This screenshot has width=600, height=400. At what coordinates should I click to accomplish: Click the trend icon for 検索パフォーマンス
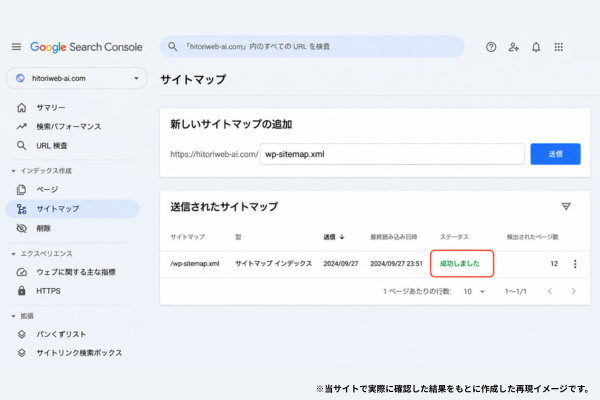[21, 126]
